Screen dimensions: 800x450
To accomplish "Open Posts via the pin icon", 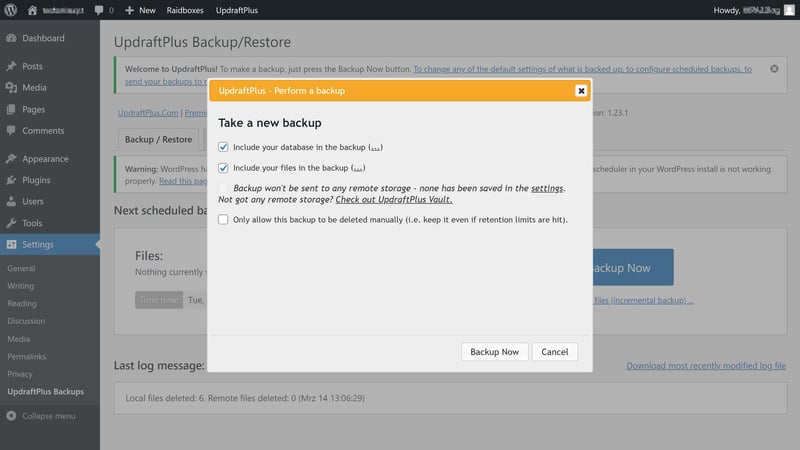I will [x=11, y=66].
